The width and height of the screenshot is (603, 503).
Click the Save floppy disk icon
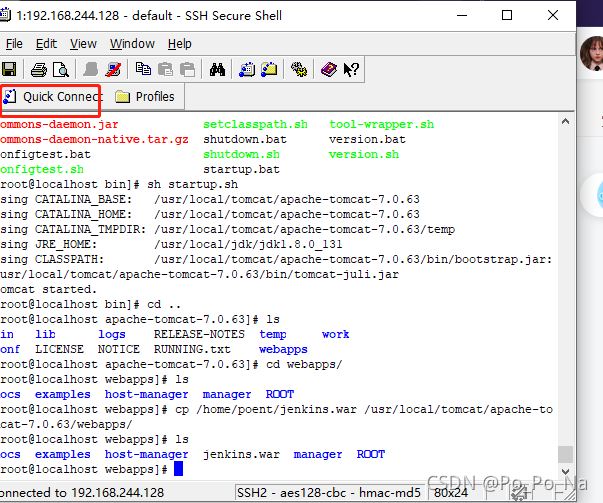click(9, 70)
